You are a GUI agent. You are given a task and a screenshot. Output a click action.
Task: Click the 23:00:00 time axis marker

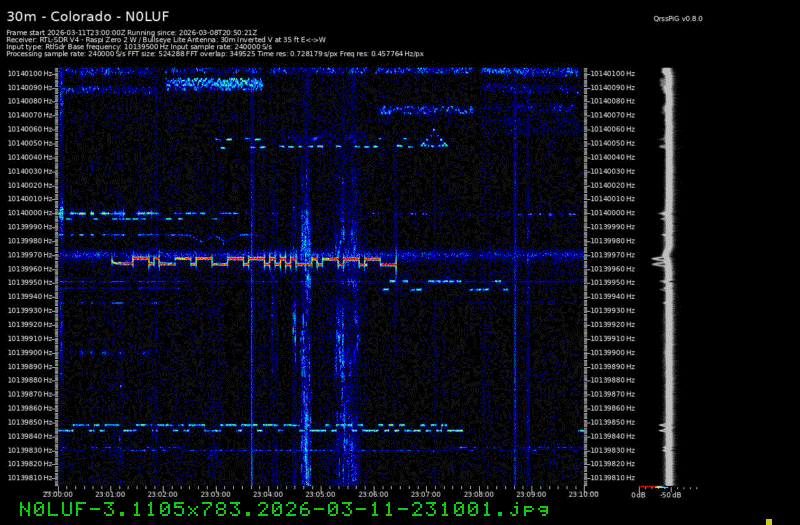(58, 493)
